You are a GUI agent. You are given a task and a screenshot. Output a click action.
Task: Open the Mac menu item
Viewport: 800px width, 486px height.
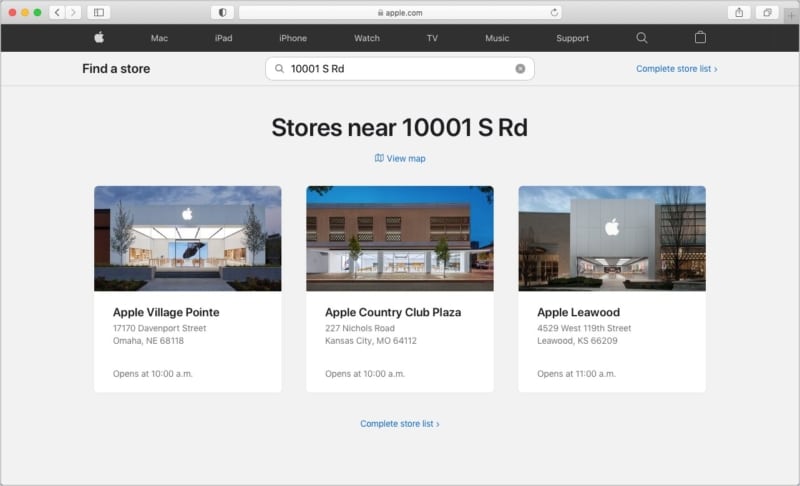click(x=159, y=38)
